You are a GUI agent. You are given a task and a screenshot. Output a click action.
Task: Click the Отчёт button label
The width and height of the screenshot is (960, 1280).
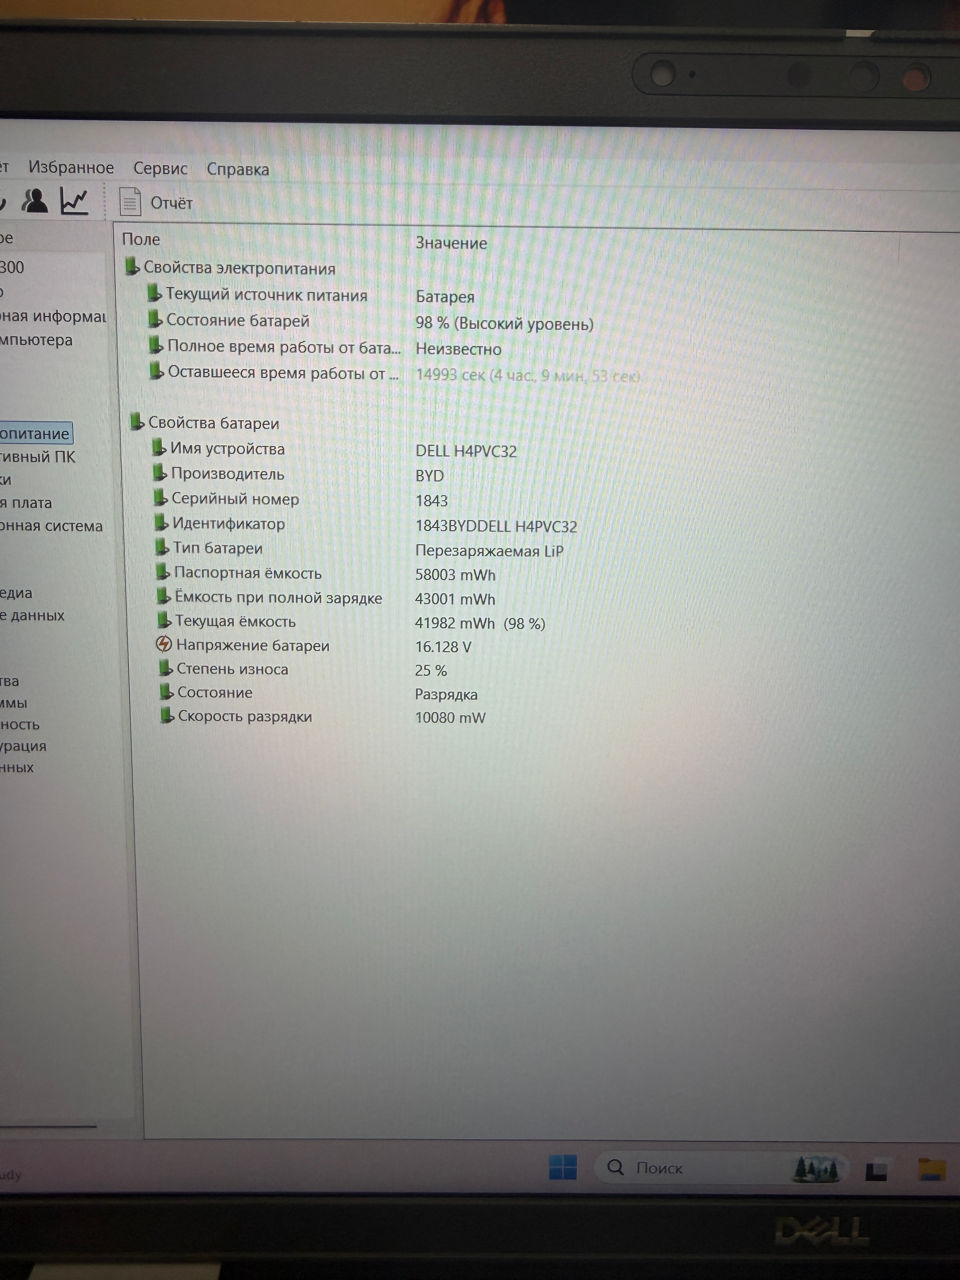[171, 203]
